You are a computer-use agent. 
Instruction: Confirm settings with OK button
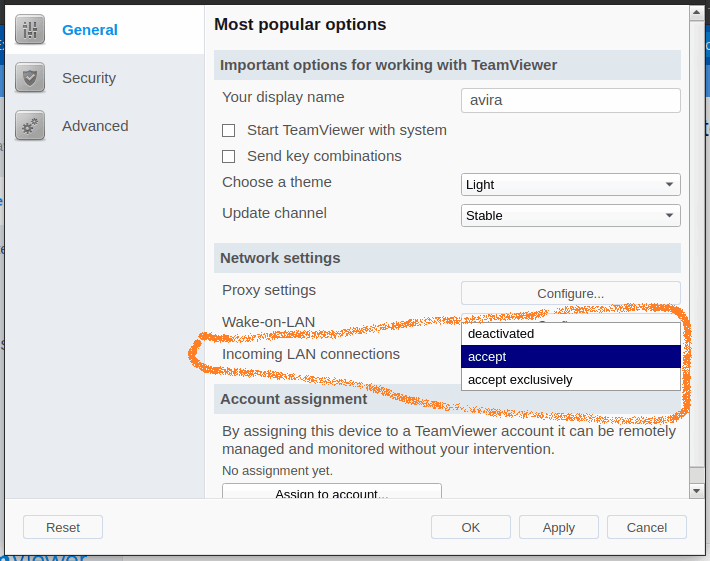[471, 527]
